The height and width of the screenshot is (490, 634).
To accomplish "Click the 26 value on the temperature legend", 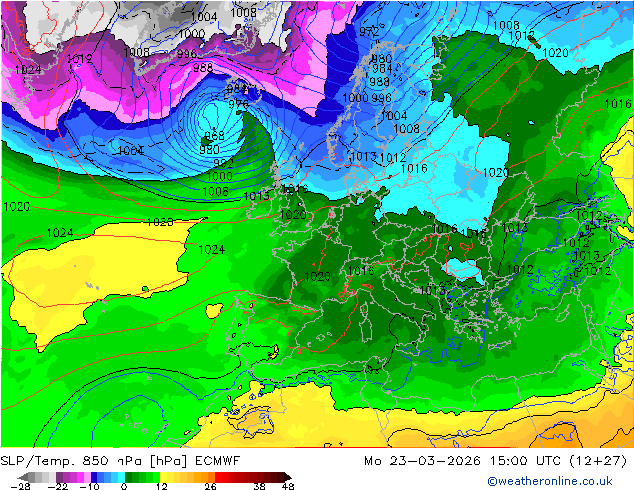I will point(210,486).
